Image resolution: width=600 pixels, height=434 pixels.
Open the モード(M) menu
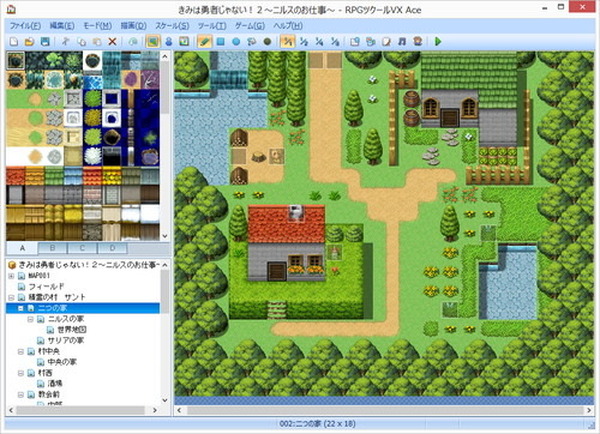point(98,26)
